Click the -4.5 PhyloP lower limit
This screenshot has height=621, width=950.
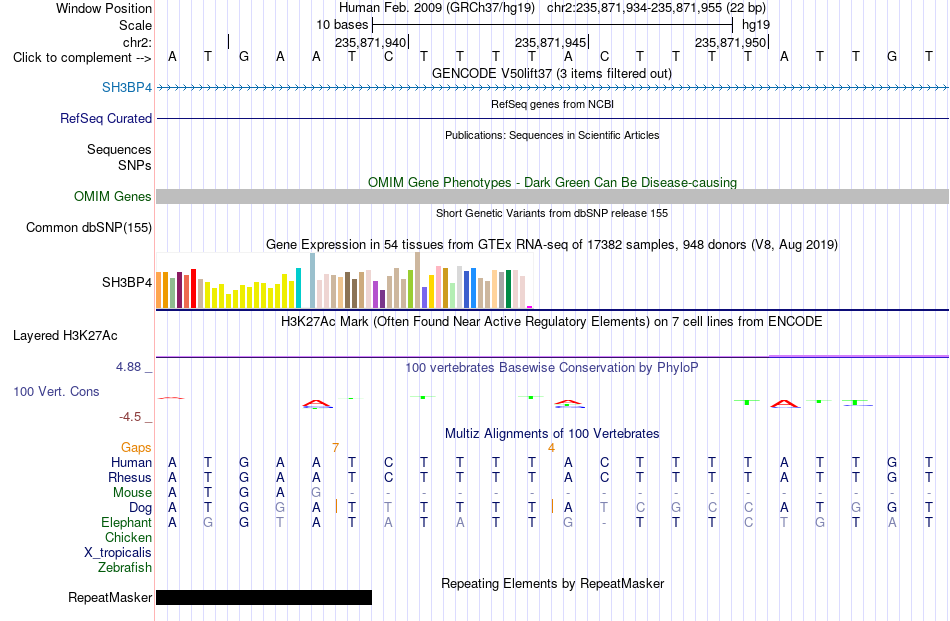[130, 417]
